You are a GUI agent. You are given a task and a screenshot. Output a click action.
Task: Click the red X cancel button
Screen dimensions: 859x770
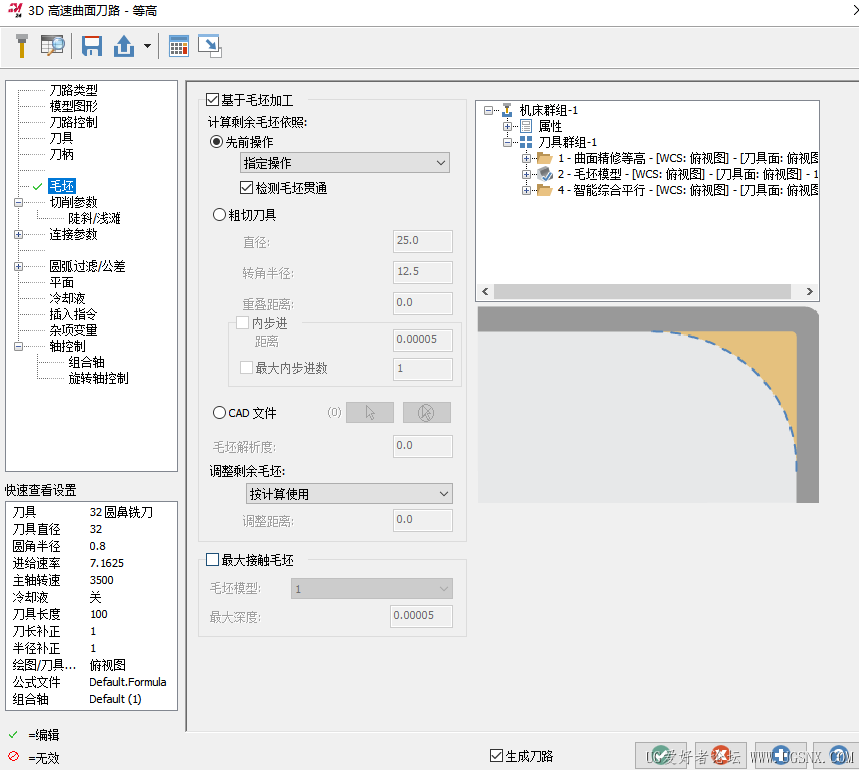coord(721,755)
